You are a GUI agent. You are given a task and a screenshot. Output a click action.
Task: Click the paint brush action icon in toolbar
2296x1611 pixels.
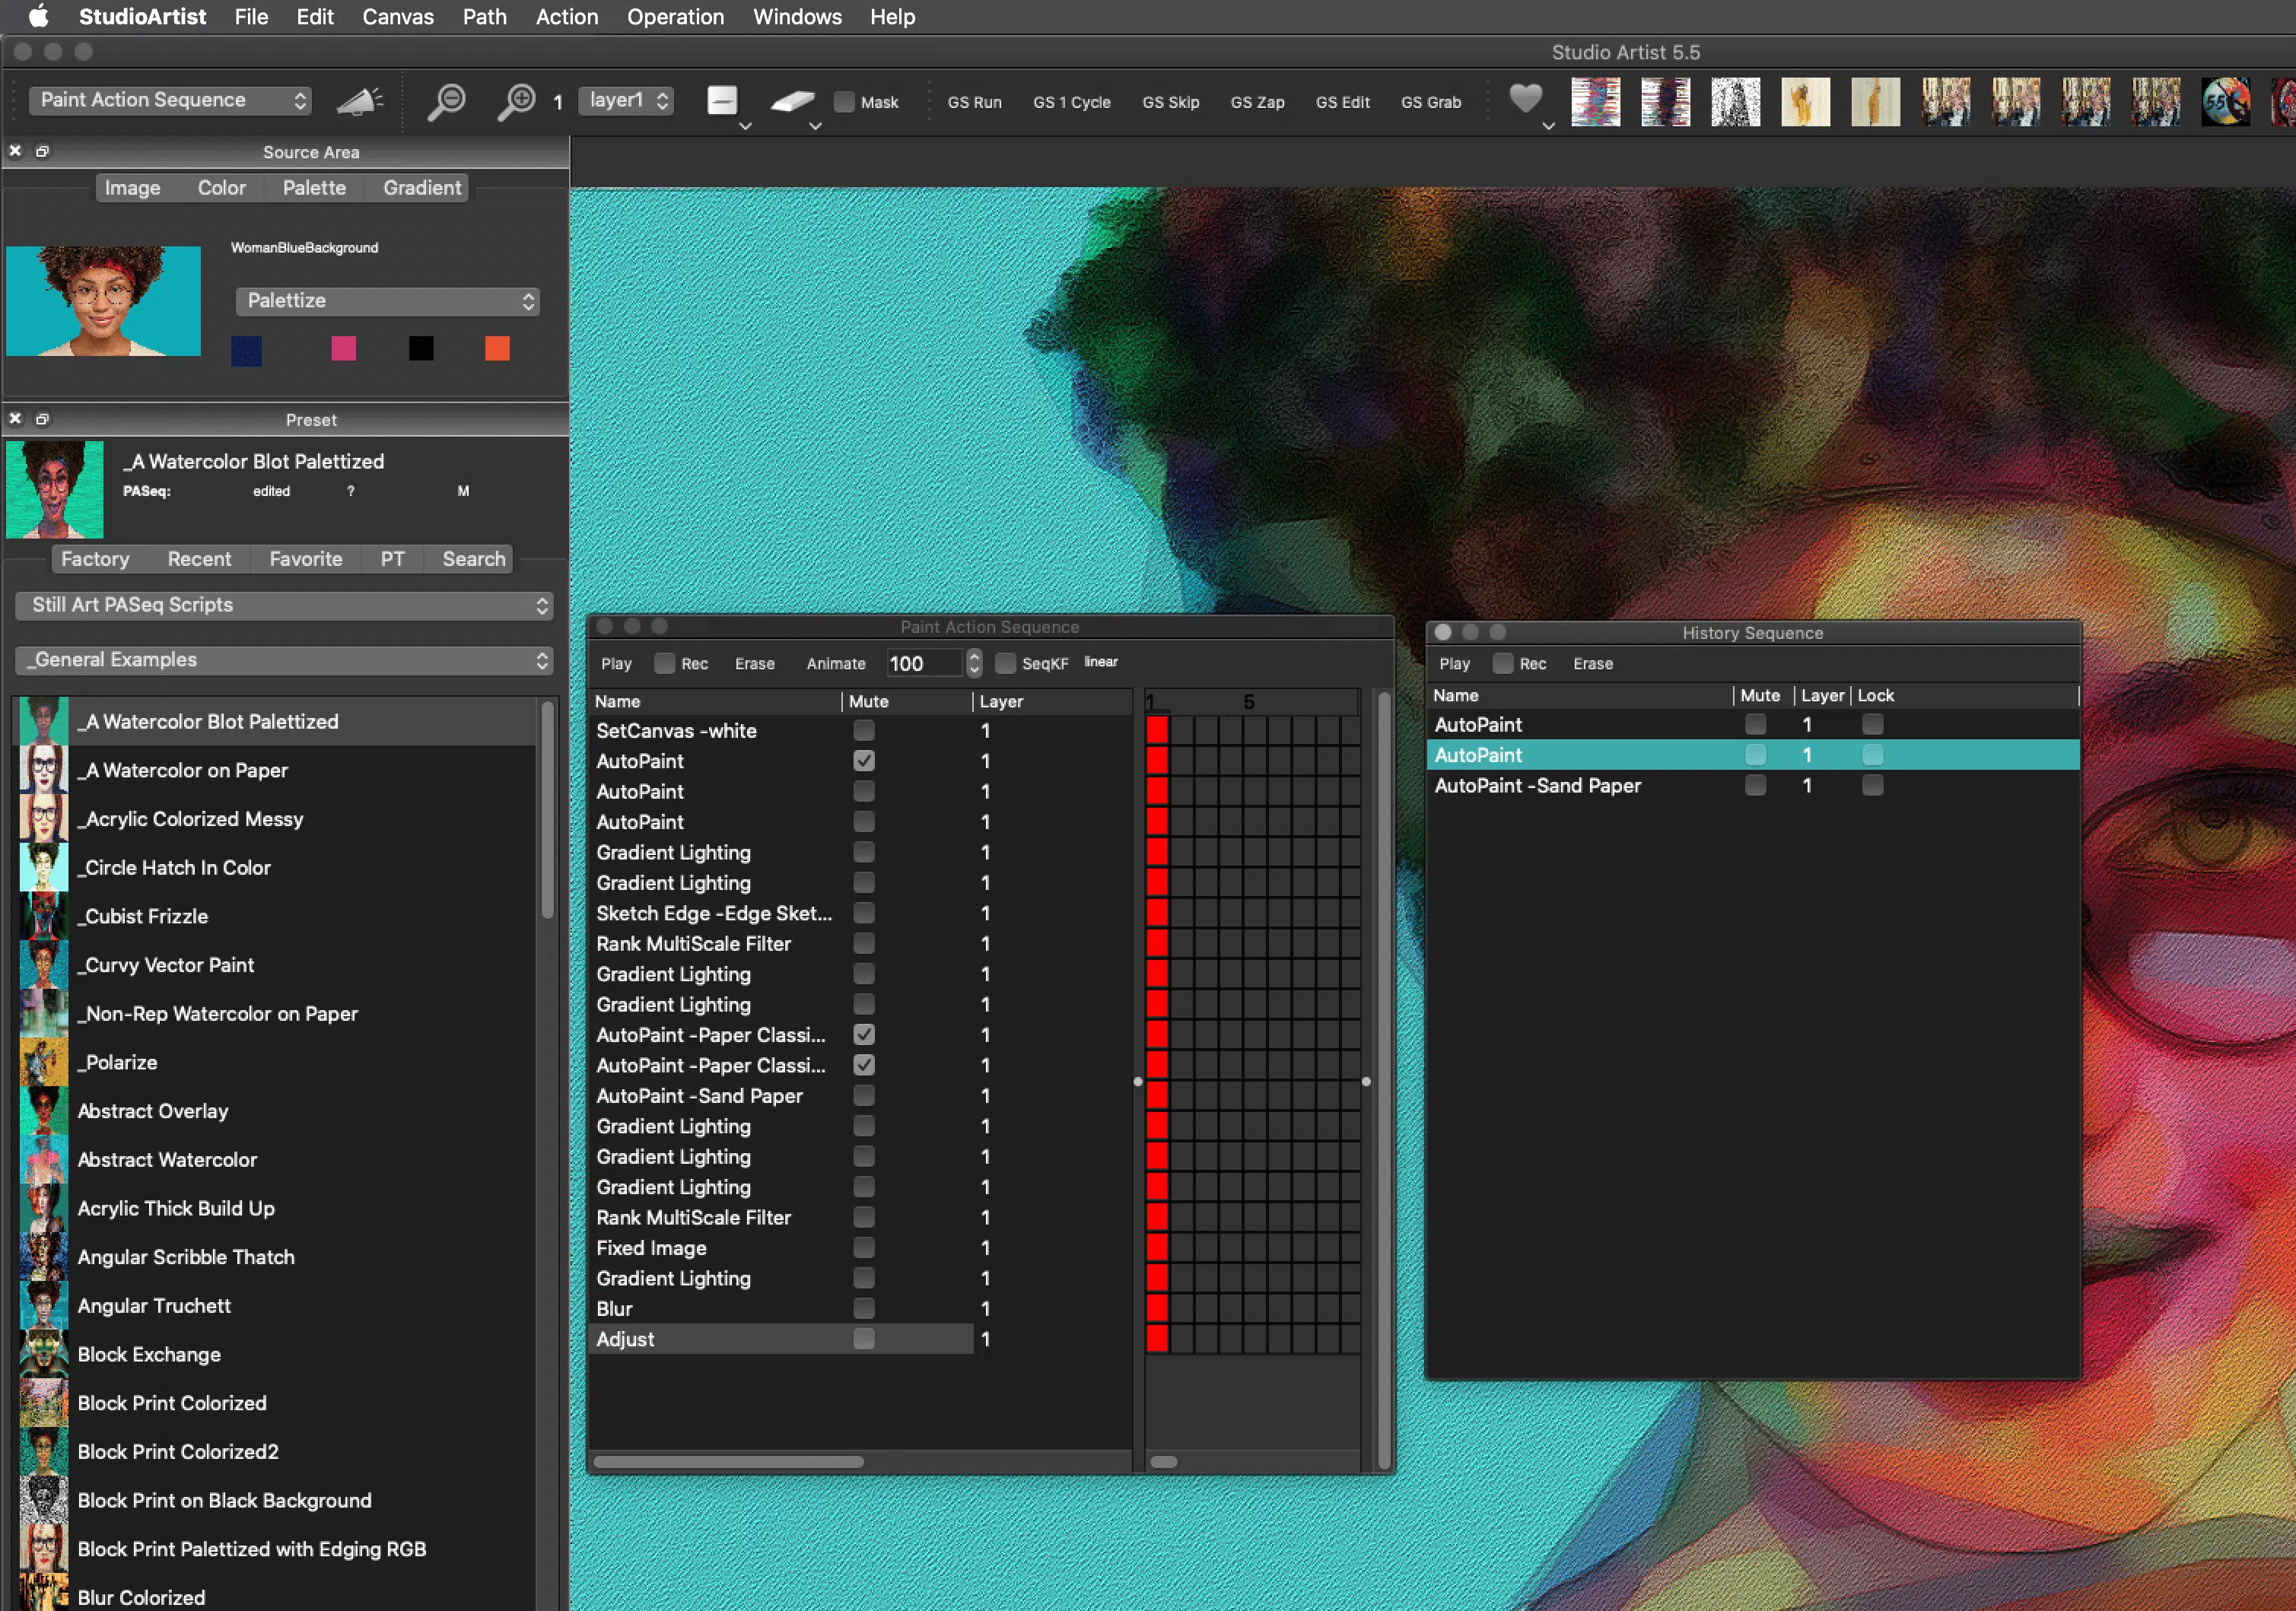pos(359,101)
